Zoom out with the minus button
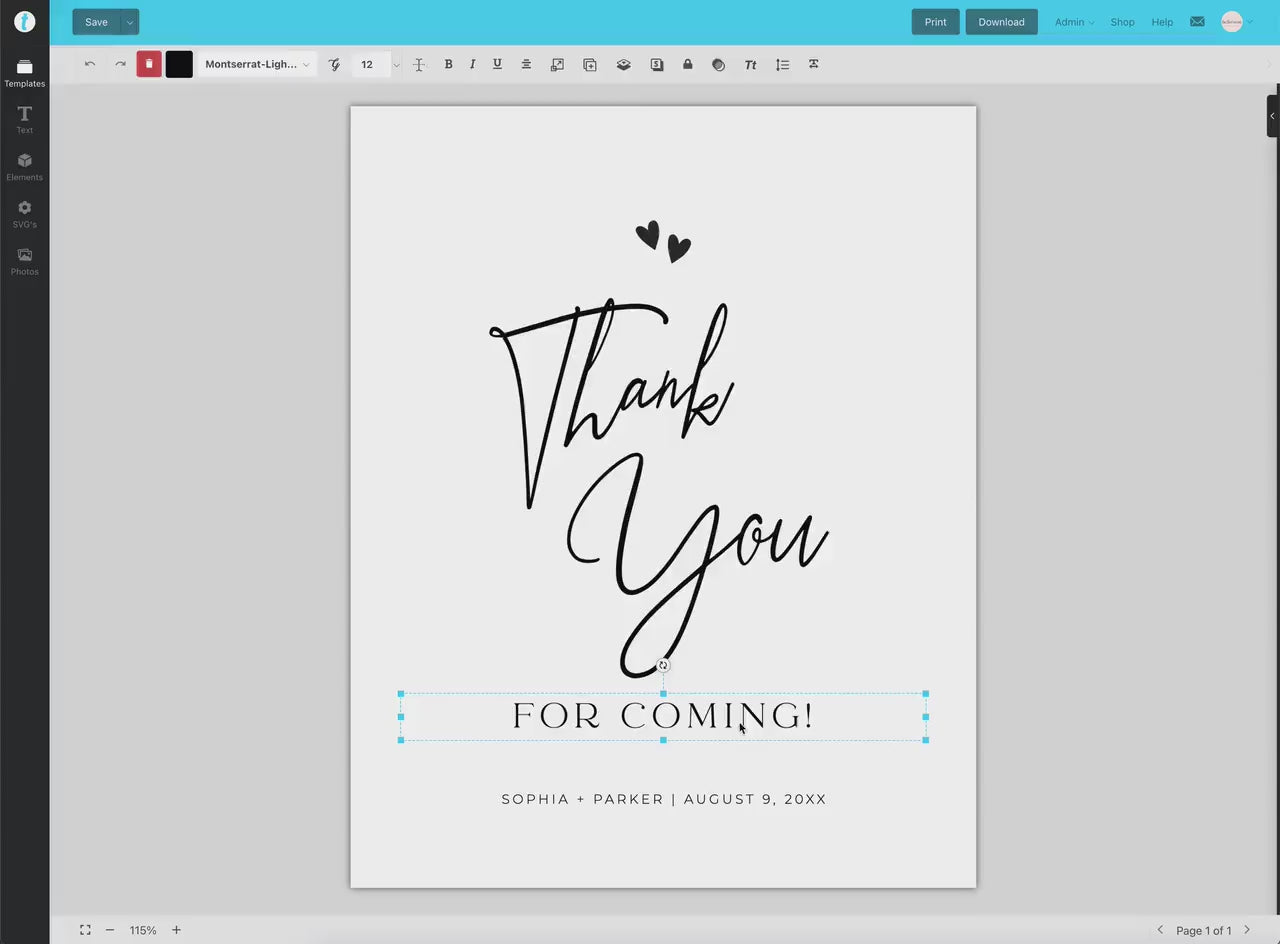 110,930
